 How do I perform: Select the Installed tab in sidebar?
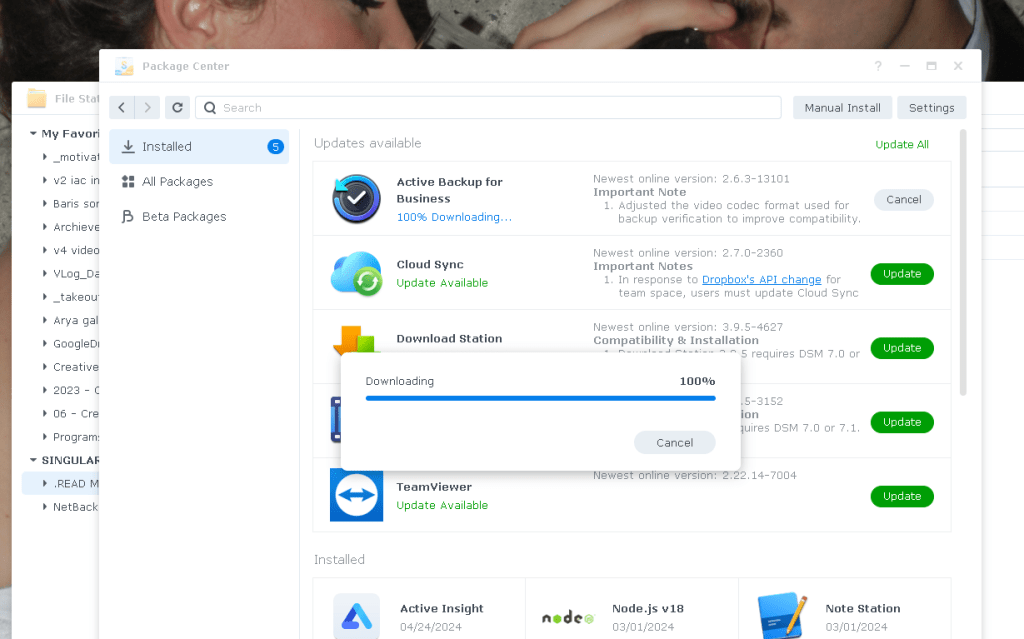pos(199,146)
